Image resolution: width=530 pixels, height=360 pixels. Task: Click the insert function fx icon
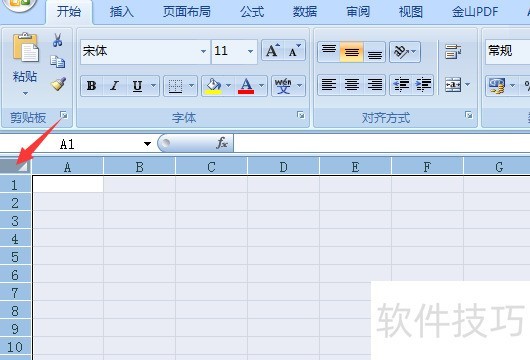[222, 143]
